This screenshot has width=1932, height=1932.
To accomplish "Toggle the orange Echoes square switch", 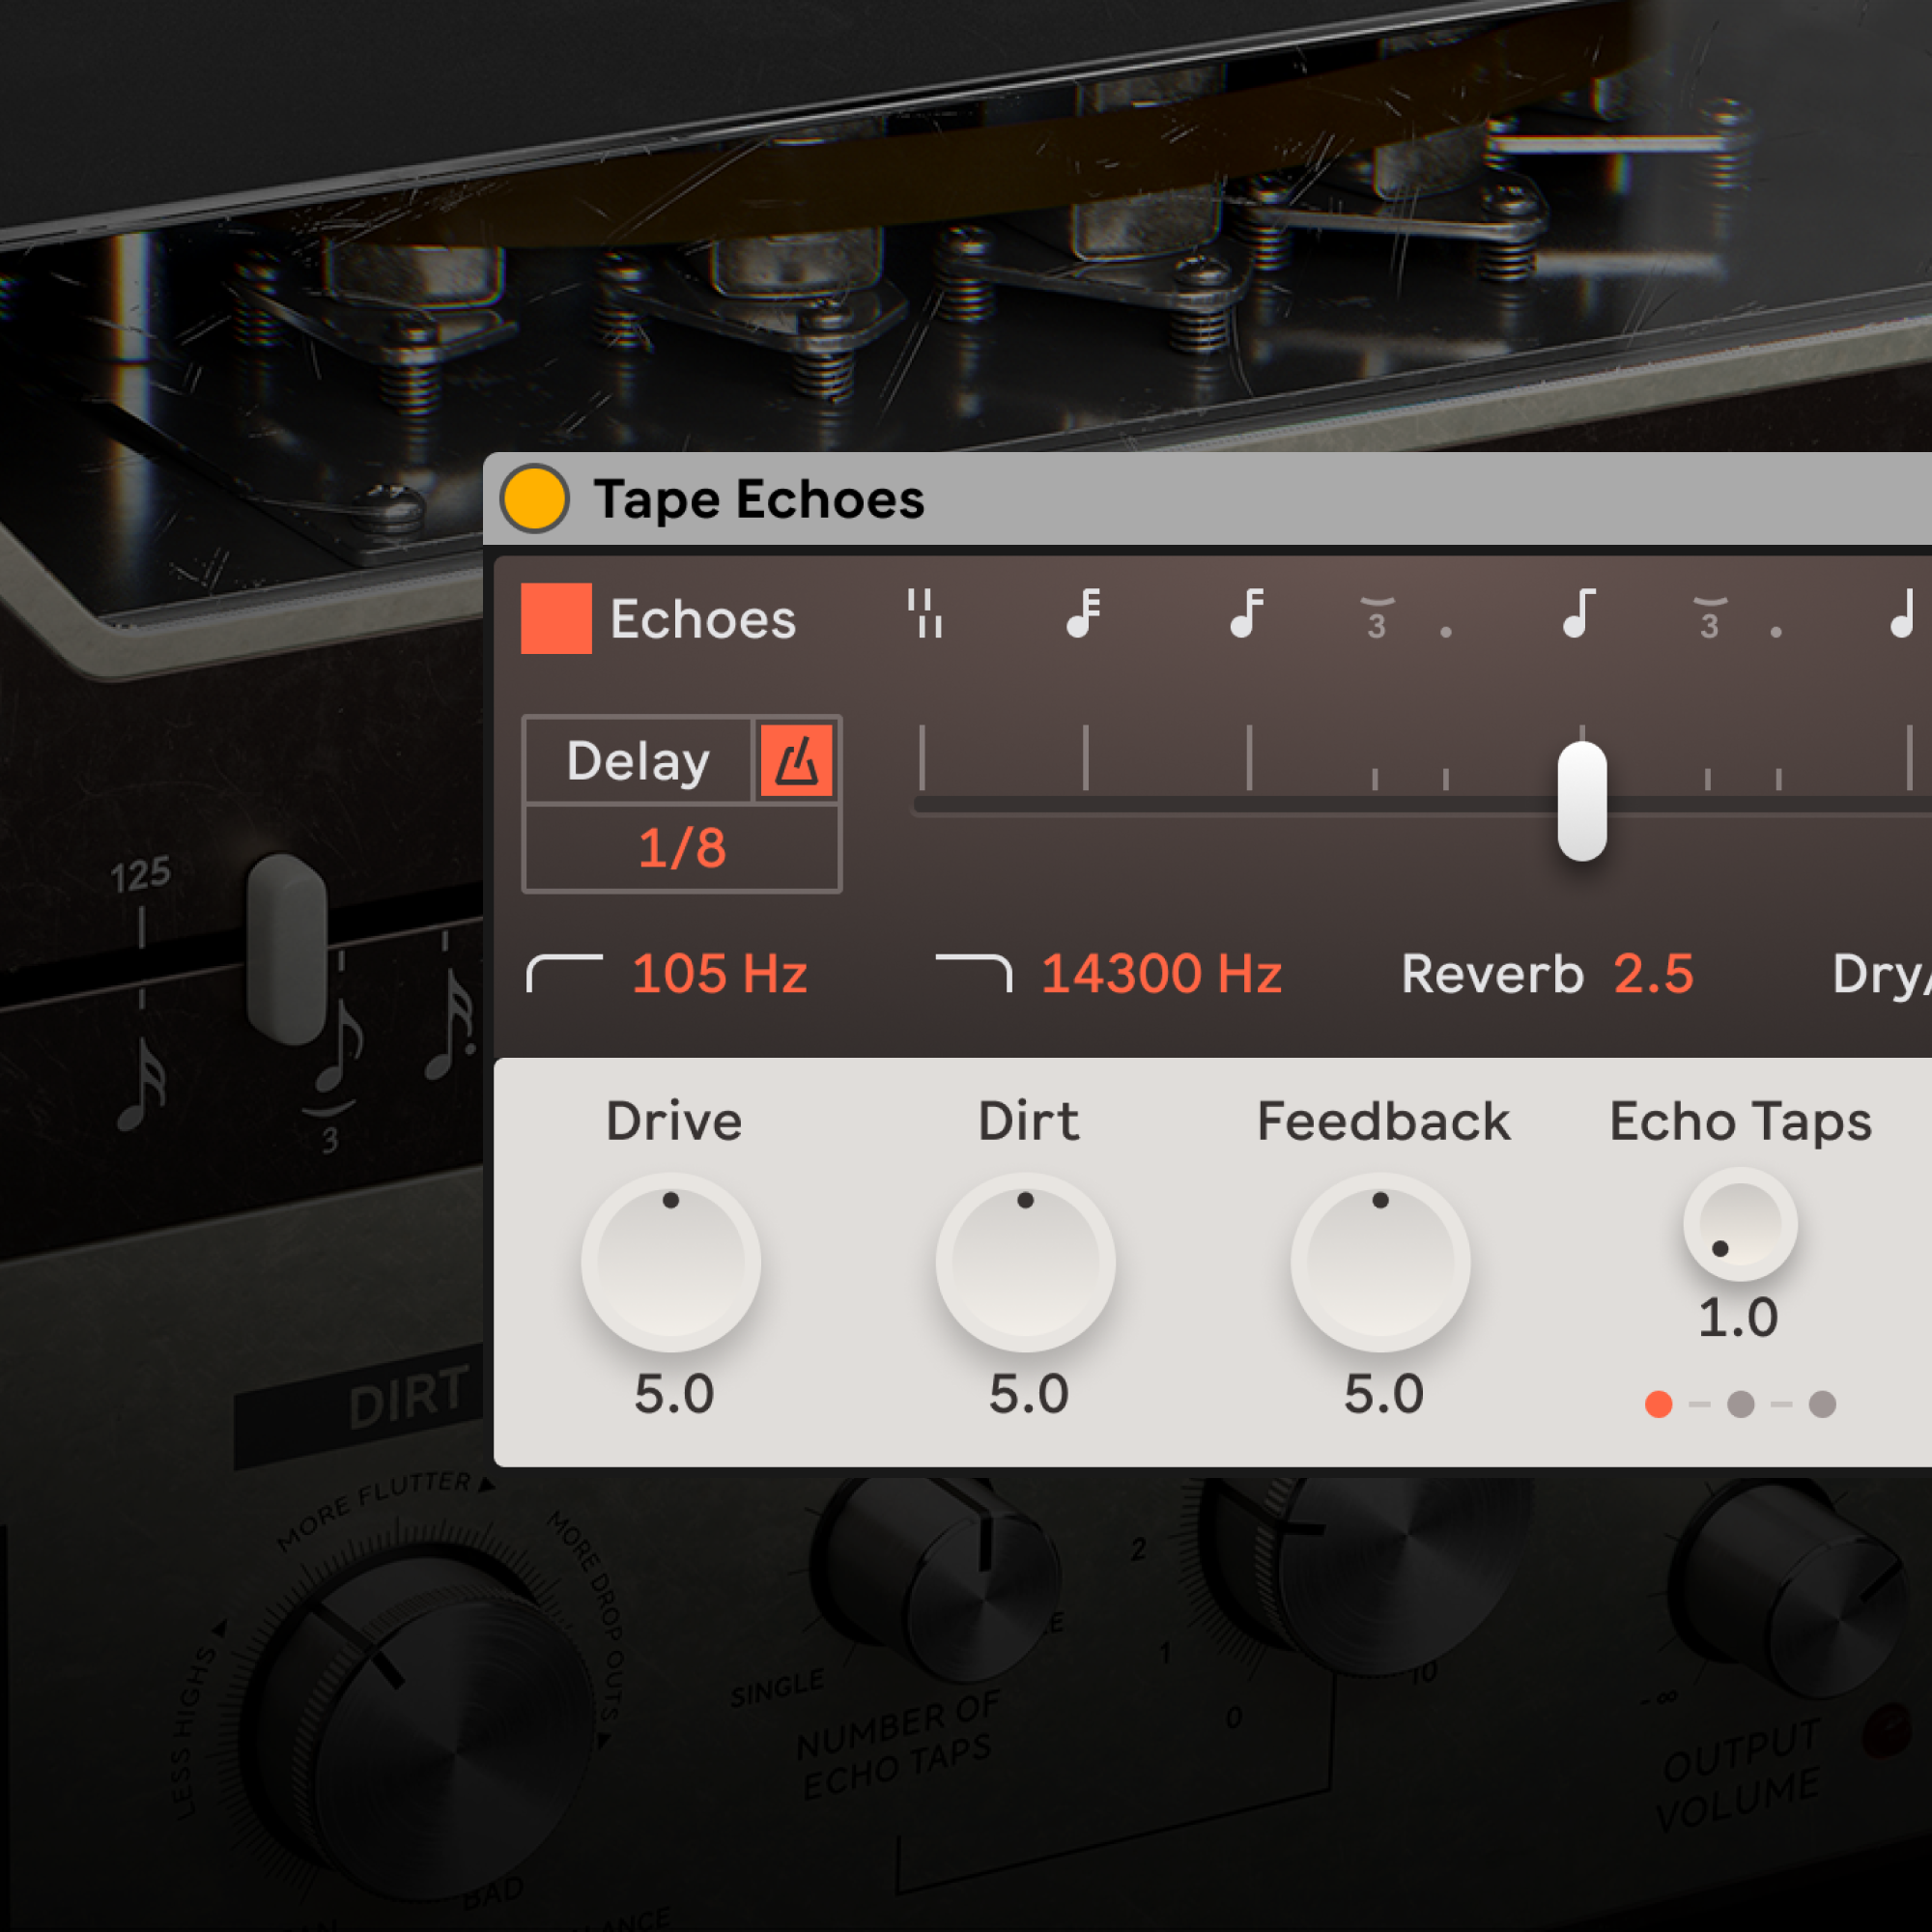I will click(556, 618).
